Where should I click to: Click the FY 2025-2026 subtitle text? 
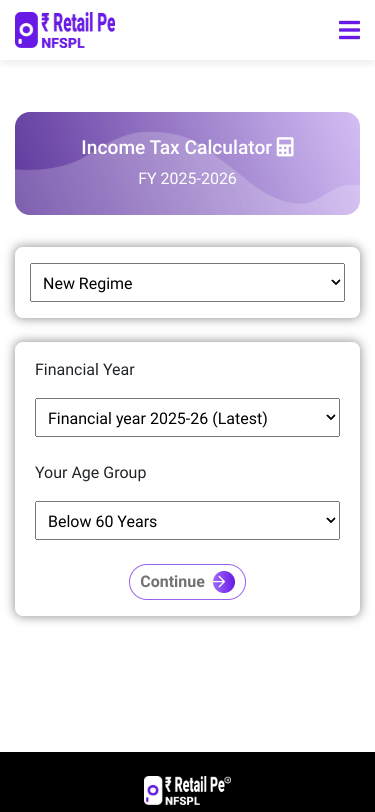188,179
